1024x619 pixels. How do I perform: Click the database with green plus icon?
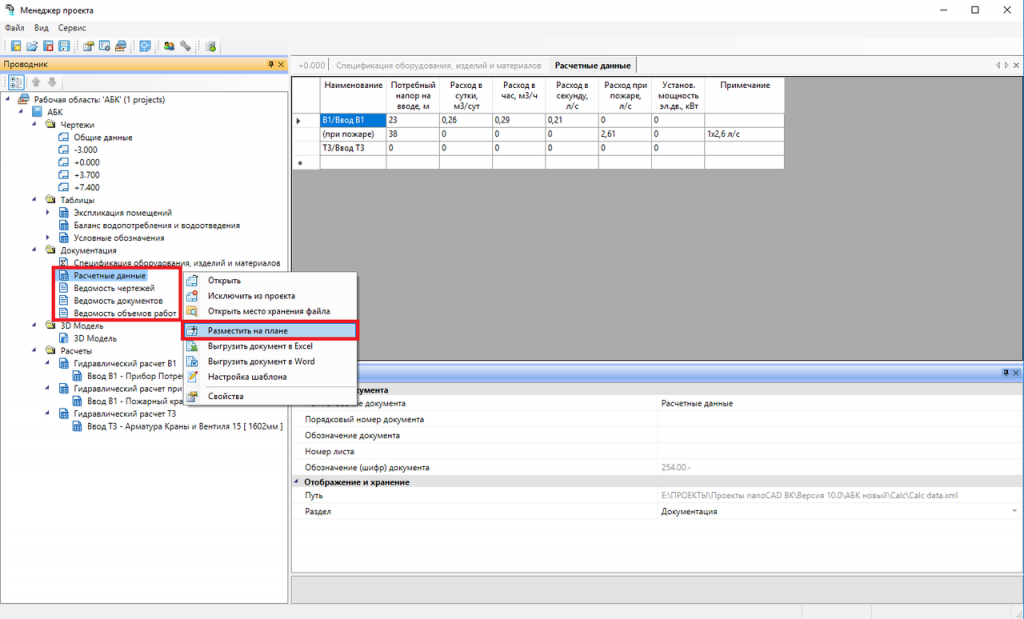coord(210,46)
